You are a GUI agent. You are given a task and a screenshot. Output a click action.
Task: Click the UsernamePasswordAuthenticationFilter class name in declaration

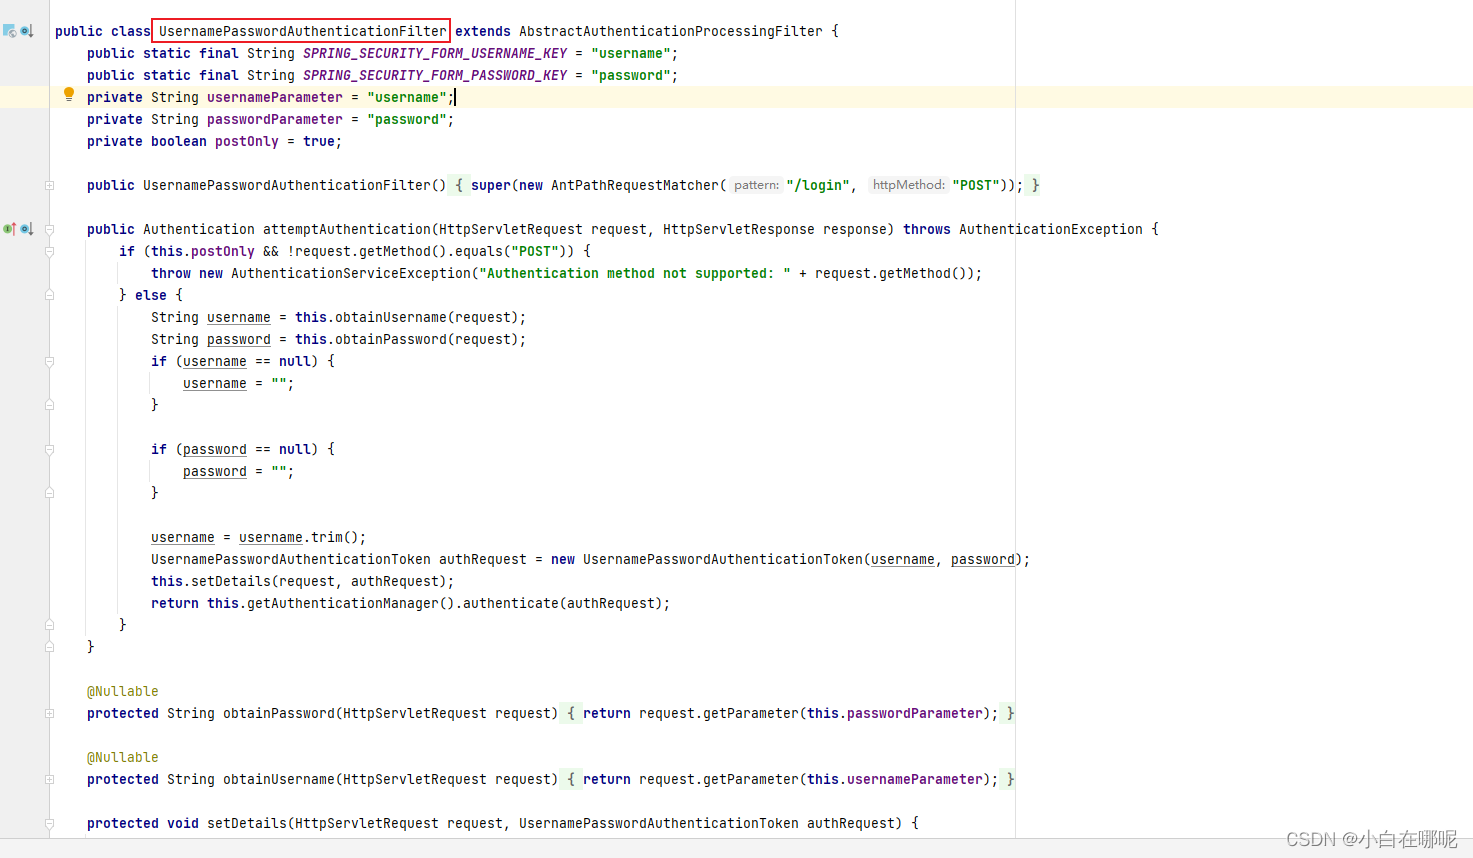tap(302, 31)
